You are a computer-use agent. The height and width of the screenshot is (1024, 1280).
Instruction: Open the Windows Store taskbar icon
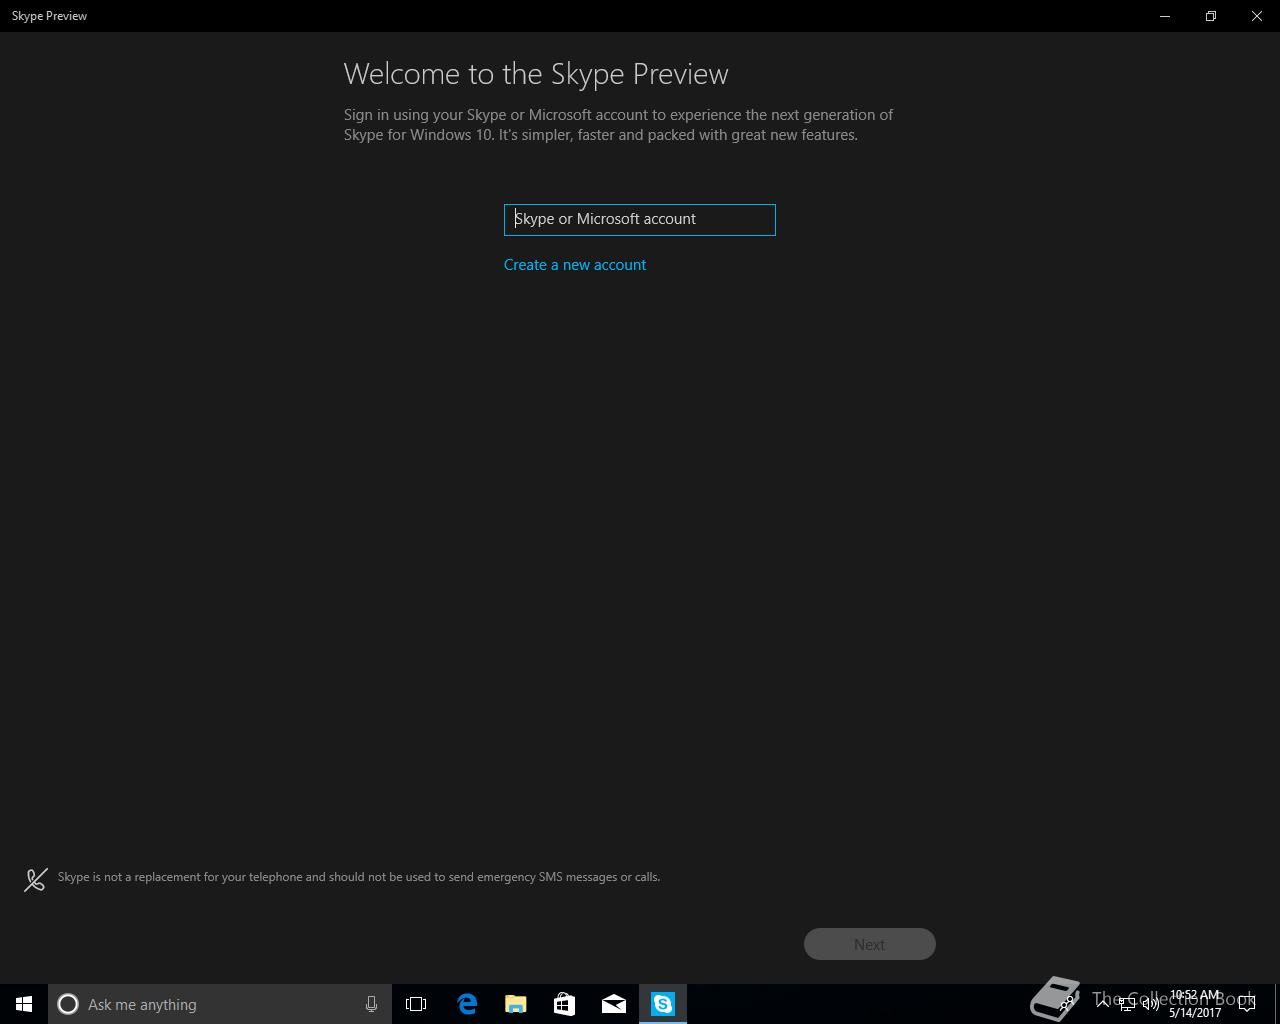pyautogui.click(x=564, y=1004)
